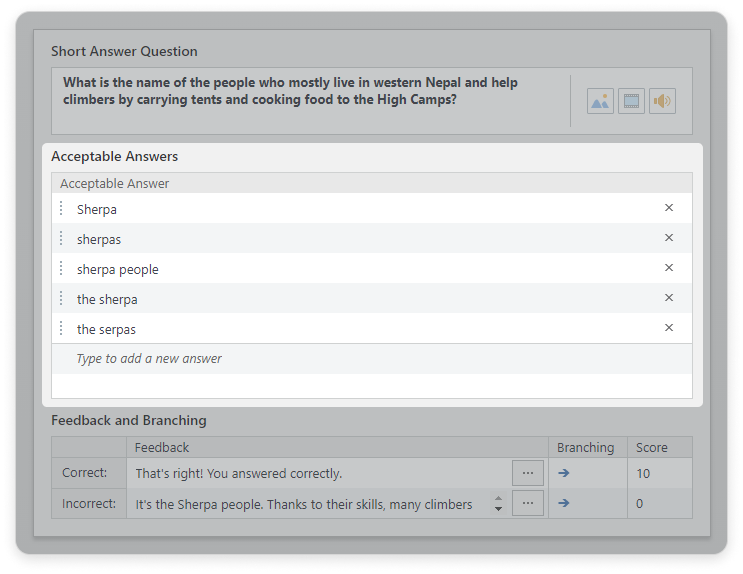Open branching arrow for Correct feedback
The image size is (743, 574).
tap(563, 473)
